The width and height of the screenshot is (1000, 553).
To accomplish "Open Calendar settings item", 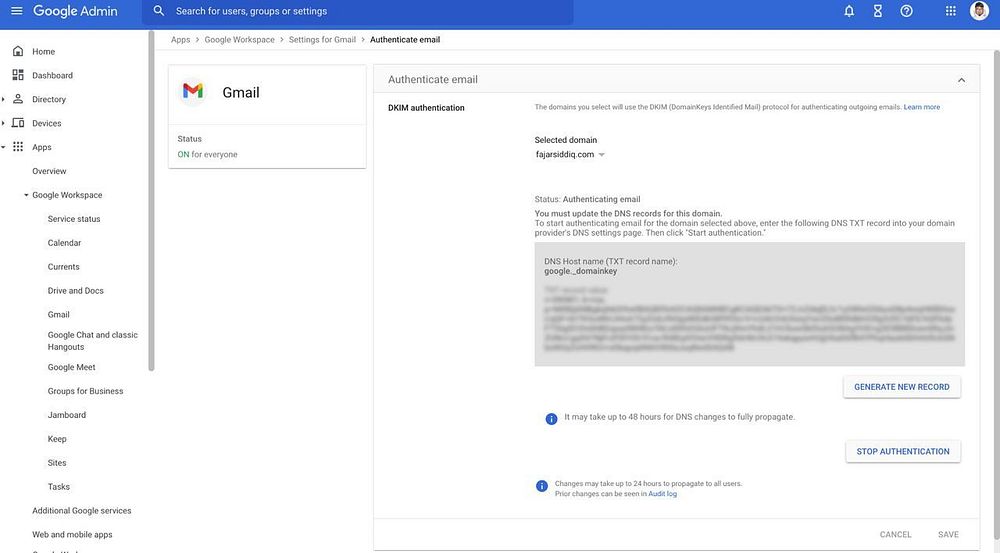I will tap(64, 243).
